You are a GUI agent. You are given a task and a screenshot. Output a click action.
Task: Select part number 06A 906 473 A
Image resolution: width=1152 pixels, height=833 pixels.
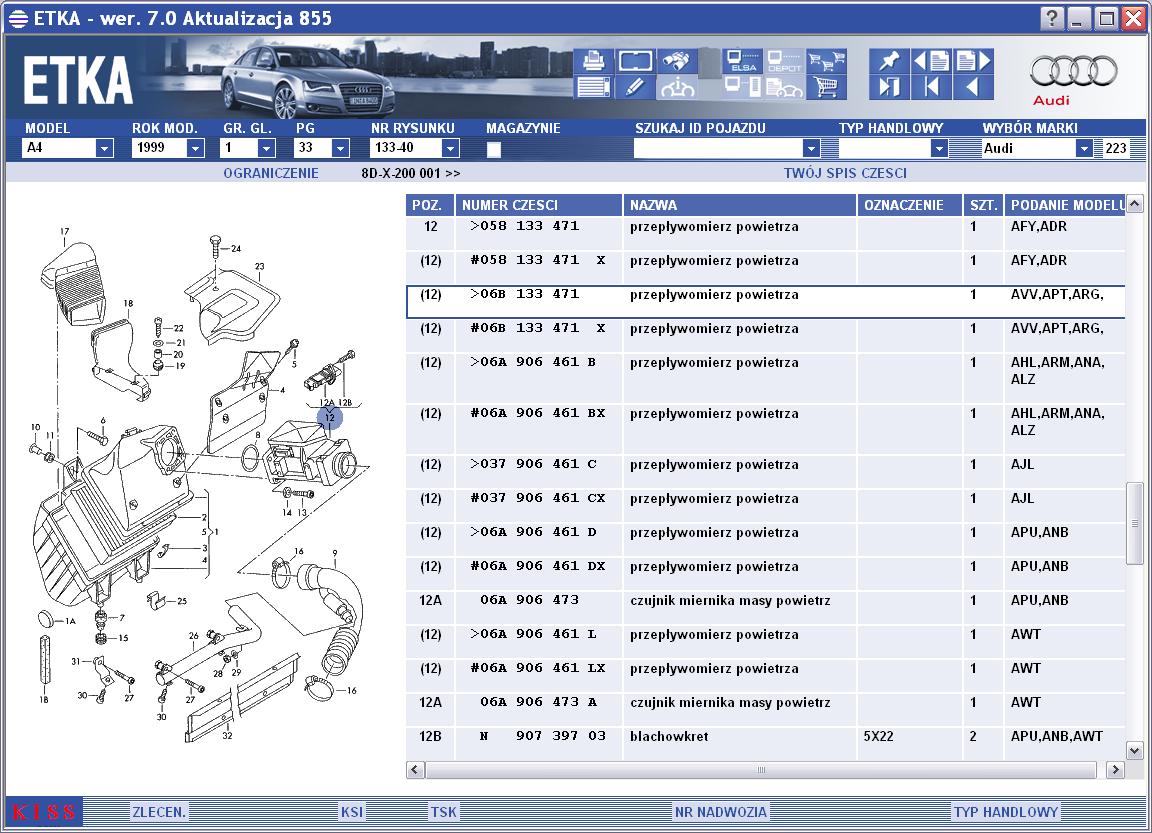(x=538, y=702)
